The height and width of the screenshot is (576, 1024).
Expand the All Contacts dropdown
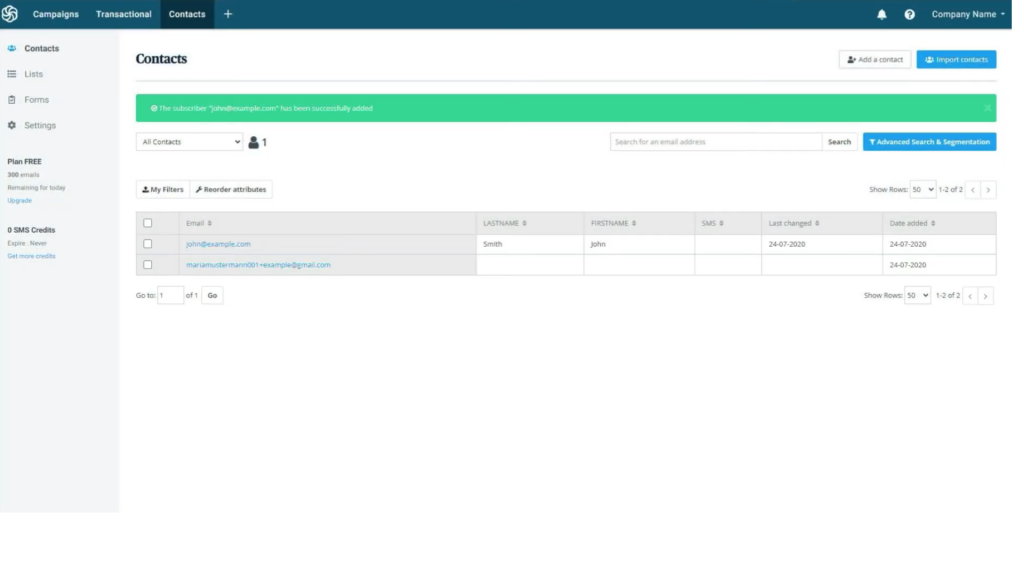coord(189,142)
